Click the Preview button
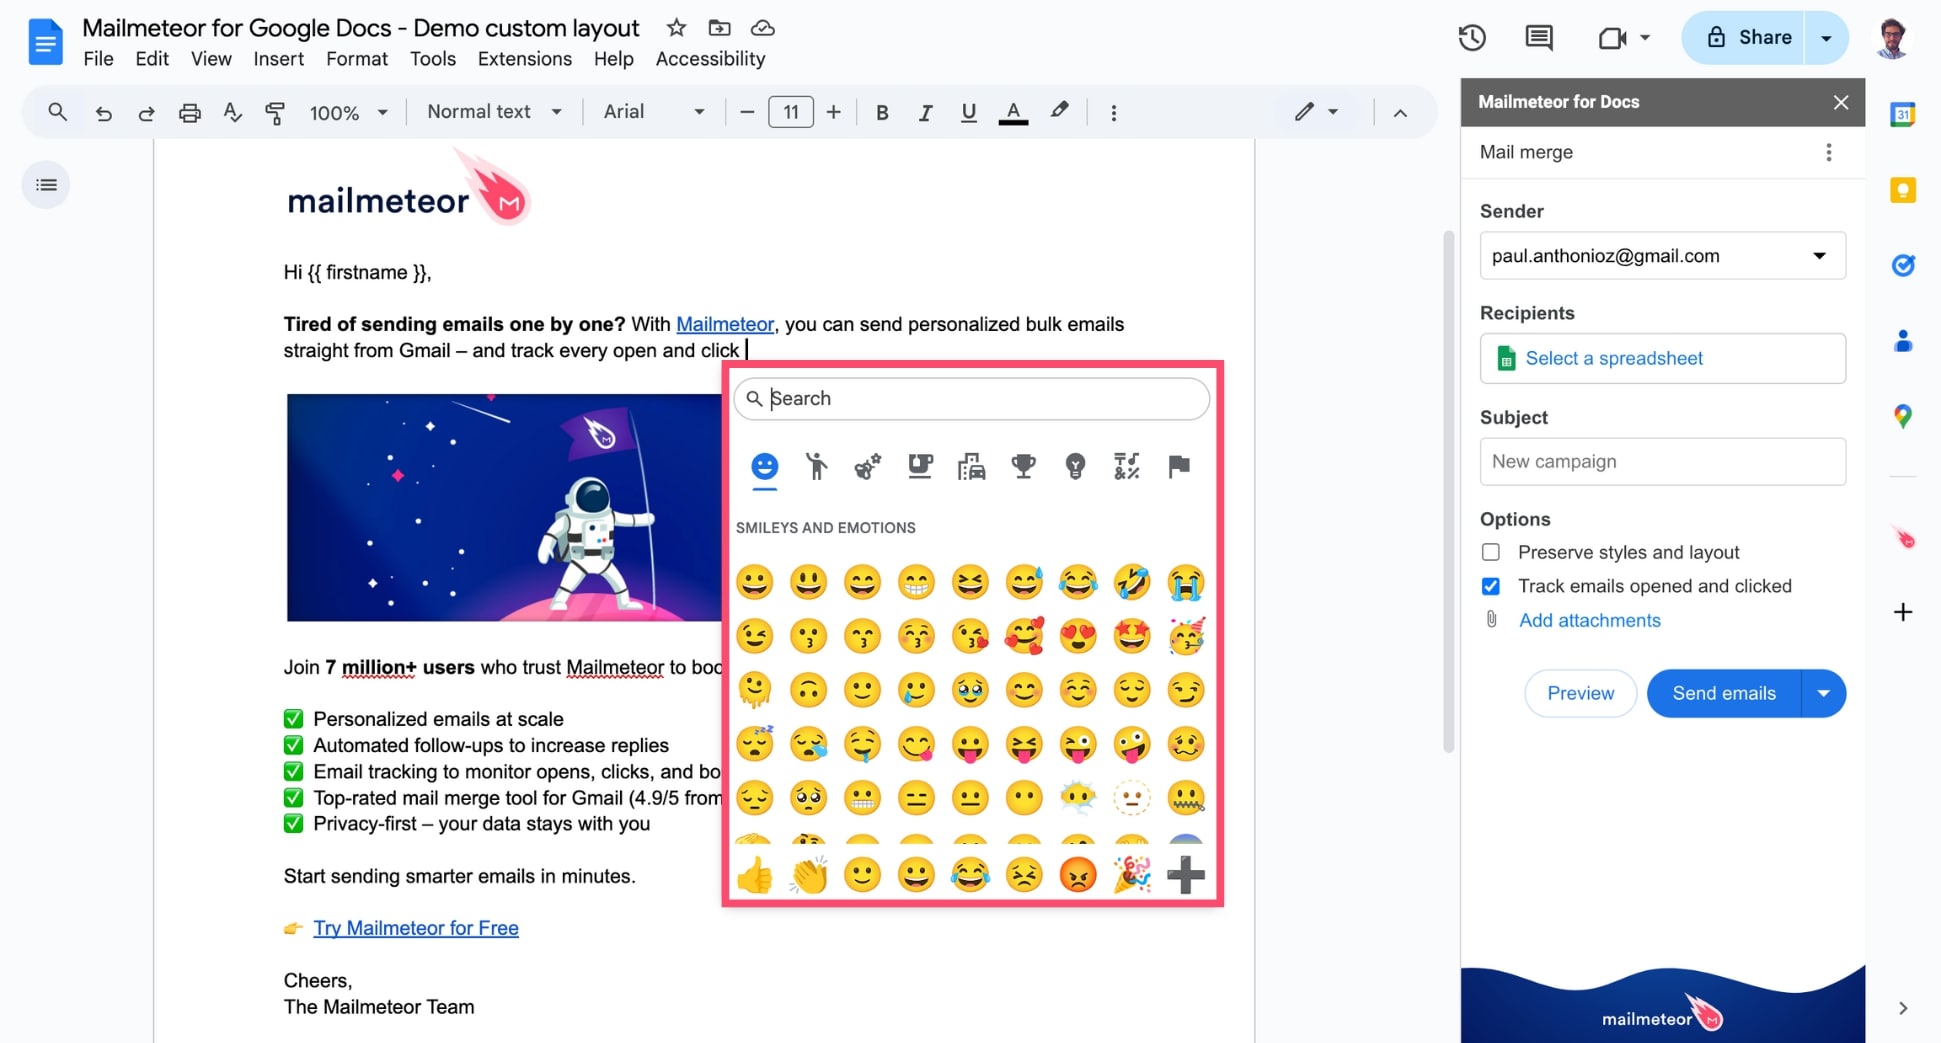Viewport: 1941px width, 1043px height. (1580, 693)
